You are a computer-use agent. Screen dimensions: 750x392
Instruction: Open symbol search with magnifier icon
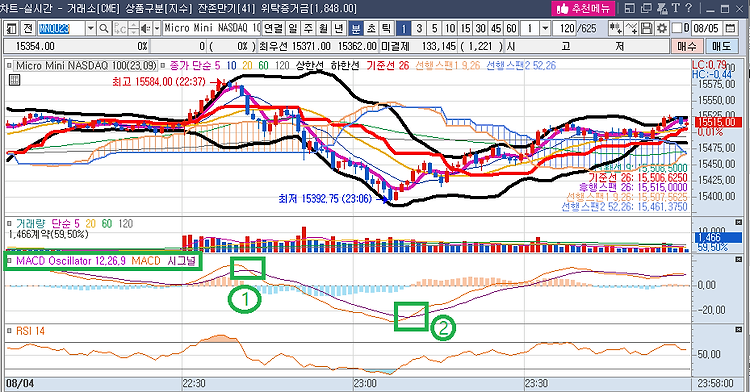(x=103, y=29)
